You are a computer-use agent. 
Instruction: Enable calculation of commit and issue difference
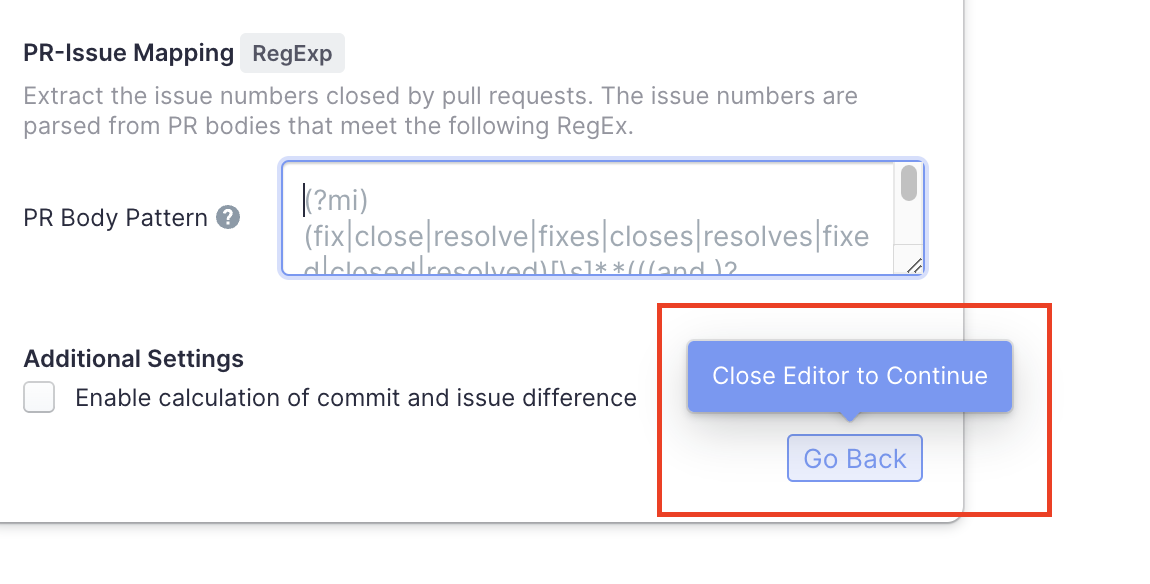pyautogui.click(x=39, y=397)
